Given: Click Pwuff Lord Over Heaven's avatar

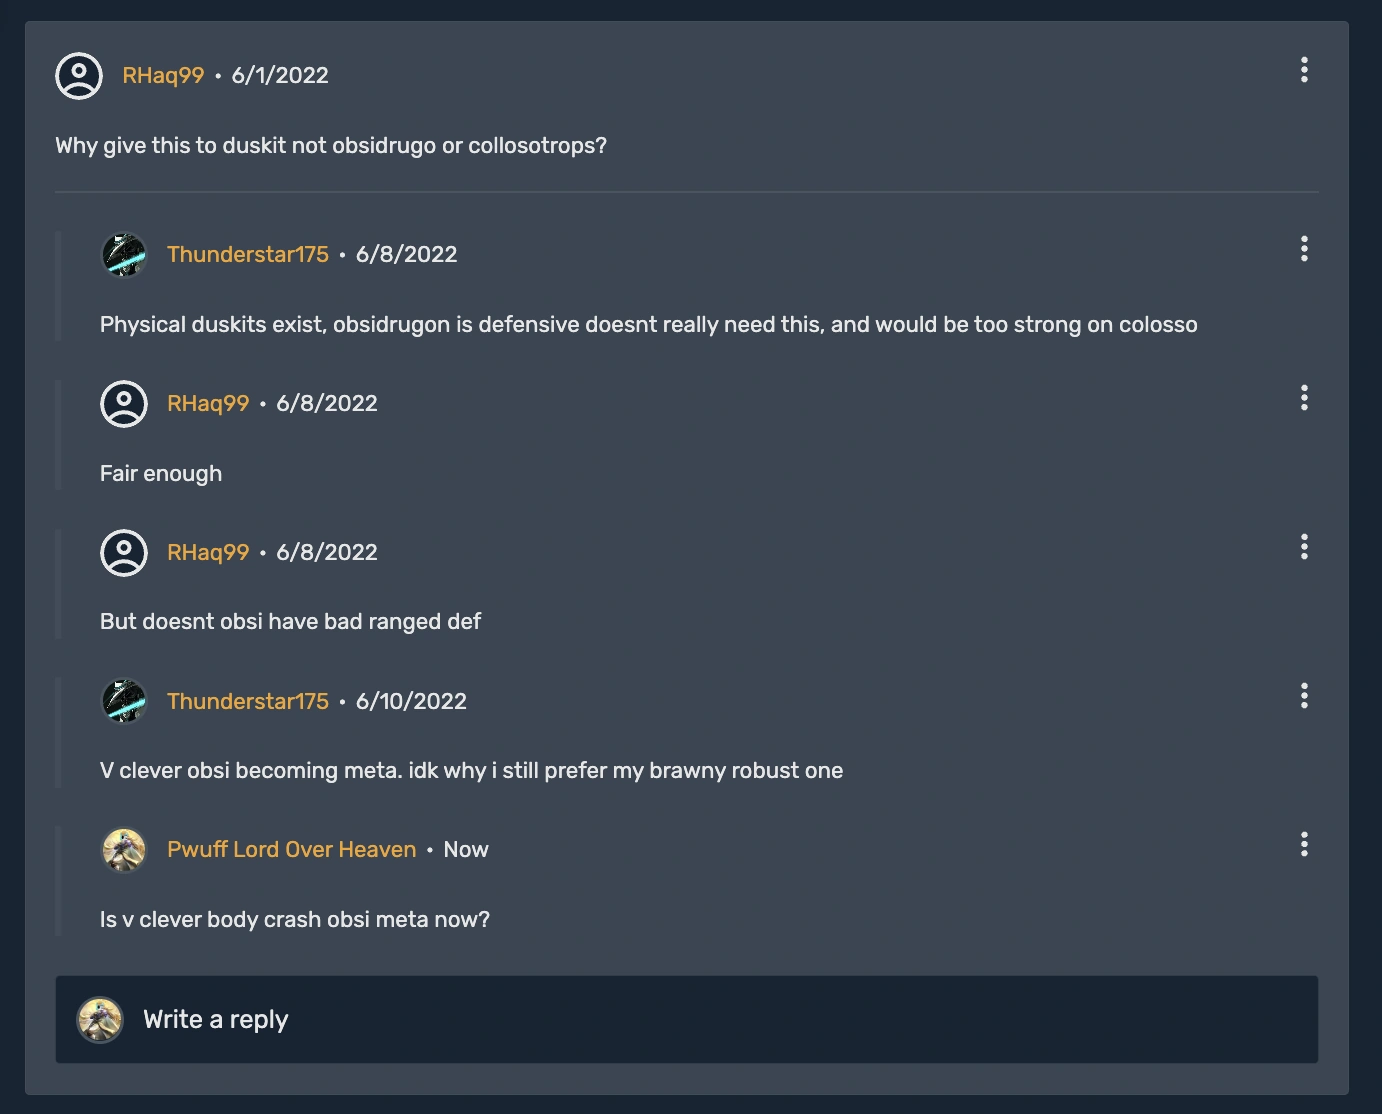Looking at the screenshot, I should coord(123,849).
